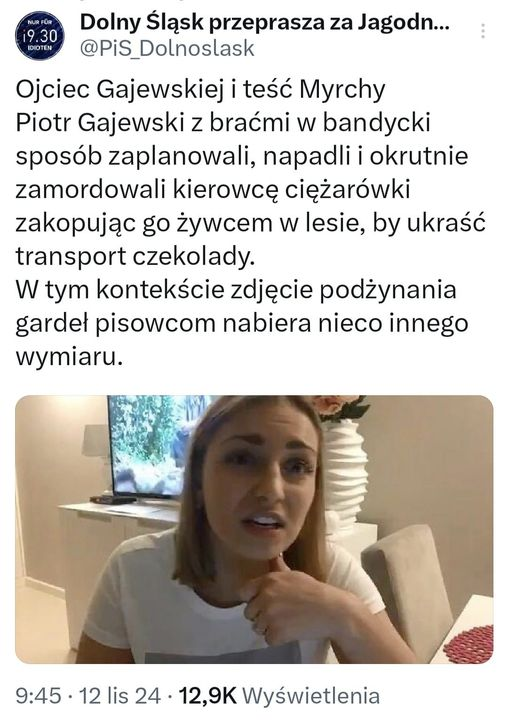Click the TV screen inside the video thumbnail
This screenshot has width=508, height=720.
click(x=154, y=445)
